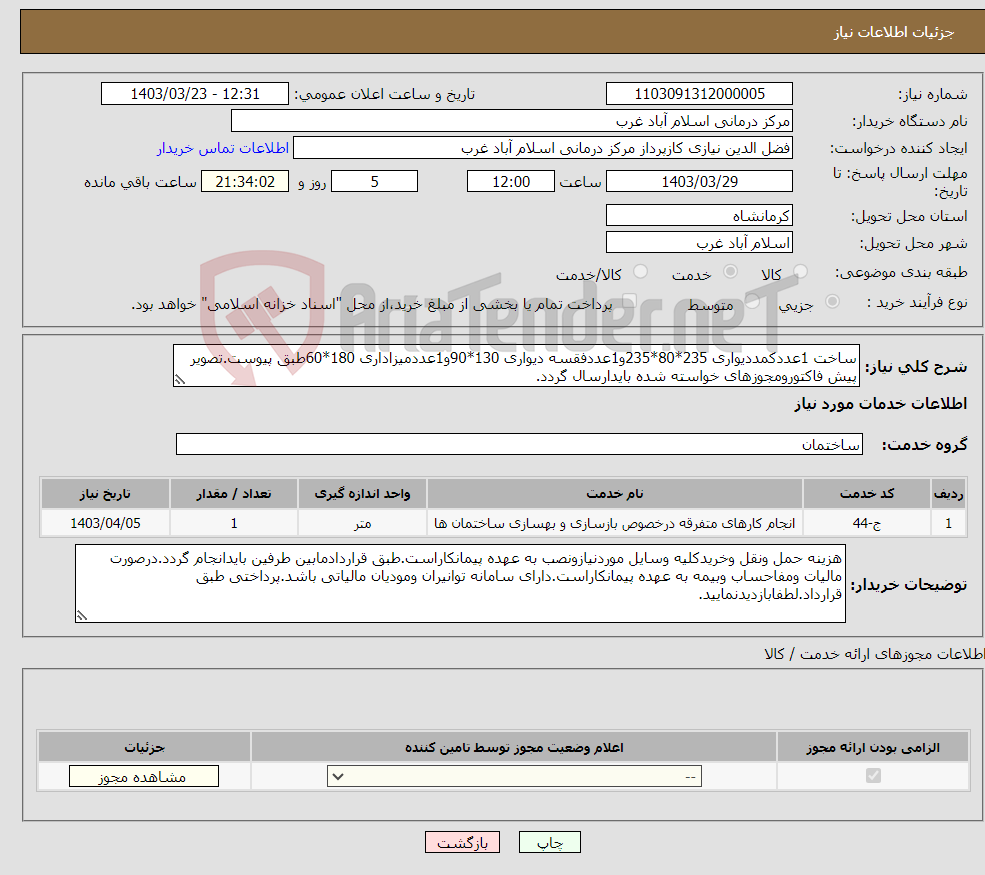This screenshot has width=985, height=875.
Task: Open the permit status dropdown
Action: [514, 776]
